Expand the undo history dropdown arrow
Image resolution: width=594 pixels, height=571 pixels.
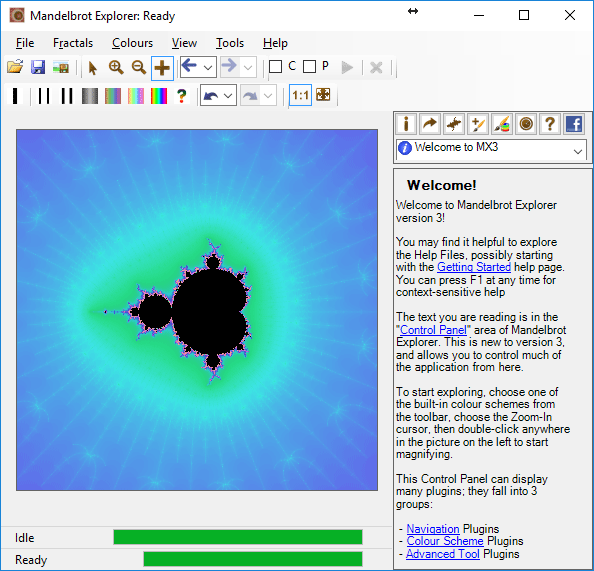pos(228,96)
